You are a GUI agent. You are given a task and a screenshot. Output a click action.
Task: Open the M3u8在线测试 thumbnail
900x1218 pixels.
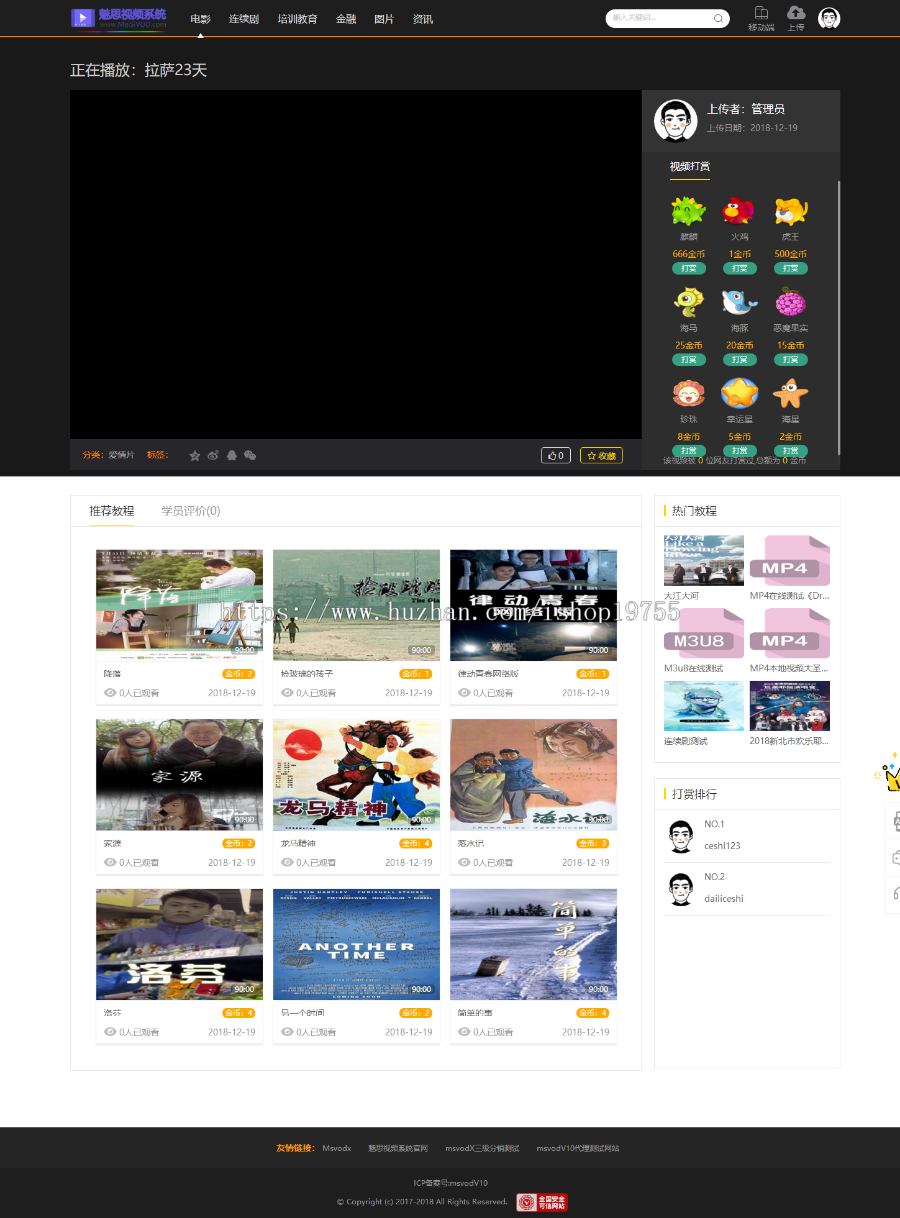[704, 633]
